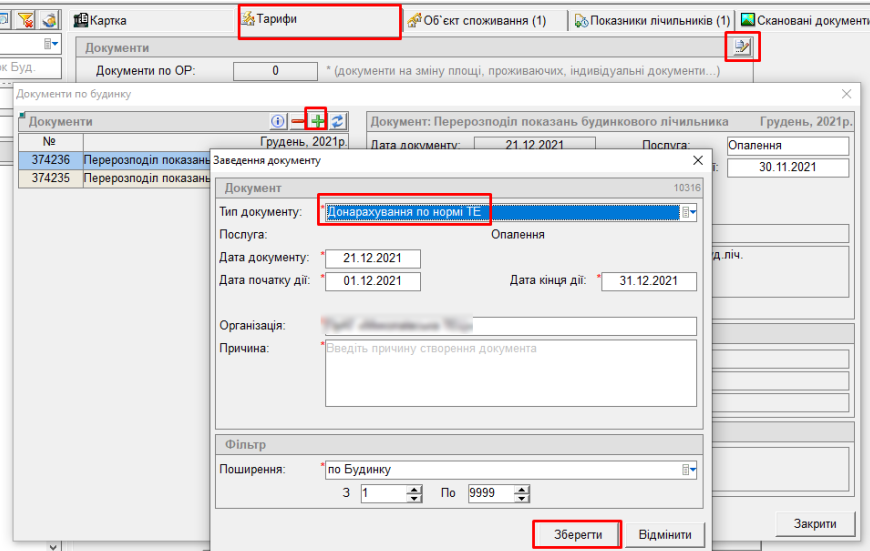Open the edit documents icon with pencil
This screenshot has width=870, height=551.
click(x=740, y=47)
